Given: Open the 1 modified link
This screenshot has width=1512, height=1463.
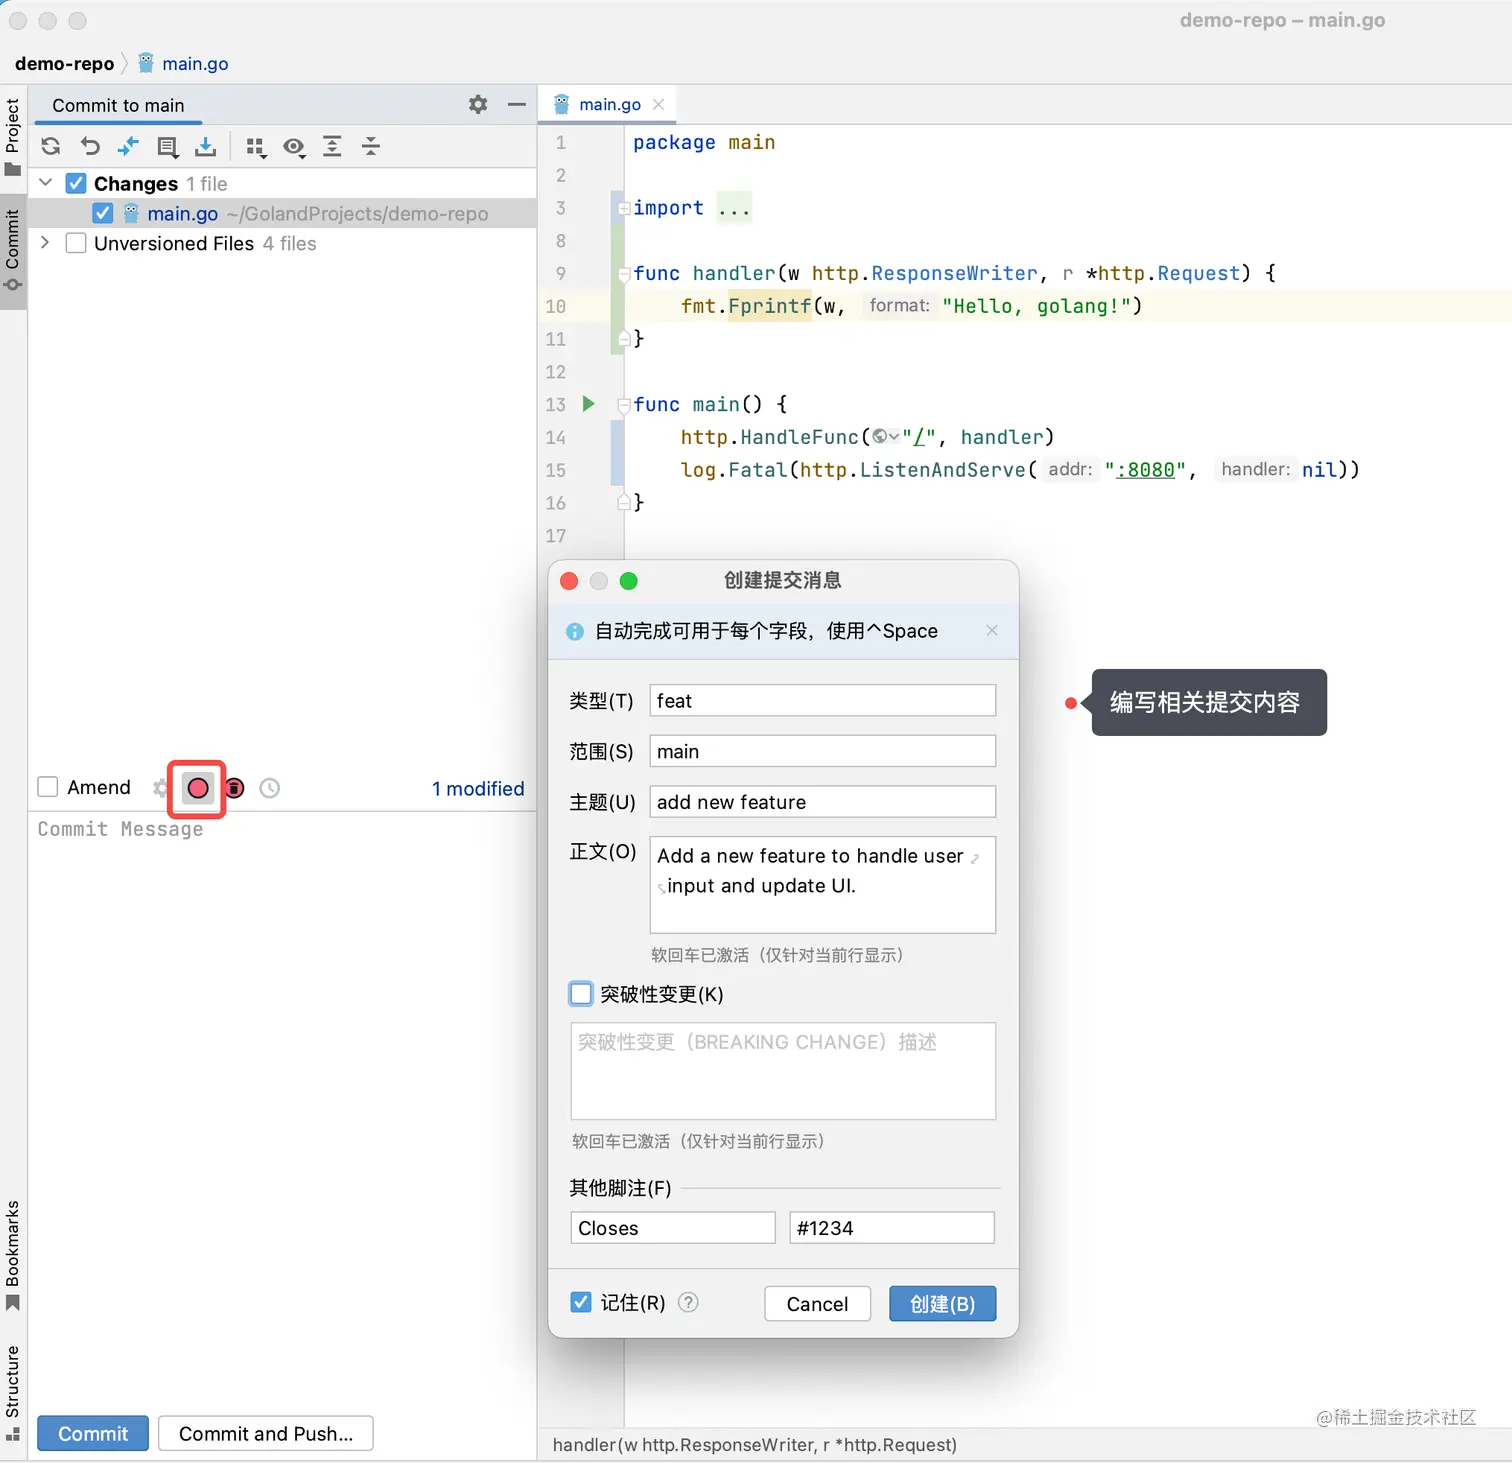Looking at the screenshot, I should [478, 788].
